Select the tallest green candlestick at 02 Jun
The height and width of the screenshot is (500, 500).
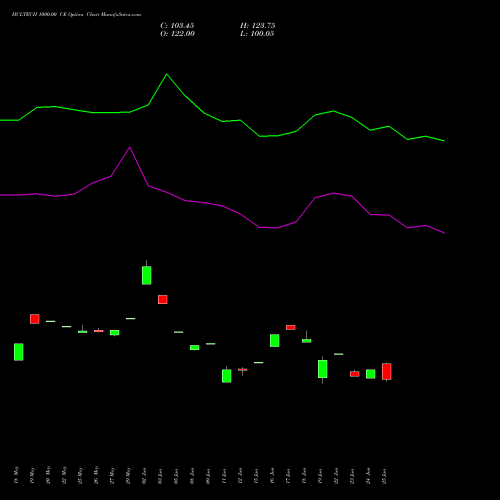(x=147, y=275)
